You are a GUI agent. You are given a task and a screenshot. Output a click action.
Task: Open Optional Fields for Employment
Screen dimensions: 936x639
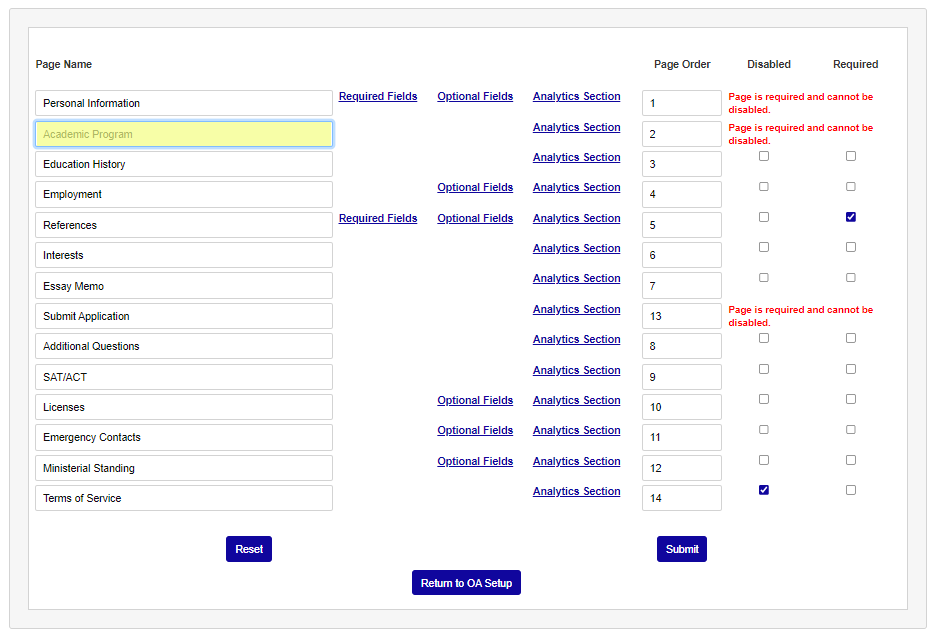click(x=475, y=187)
